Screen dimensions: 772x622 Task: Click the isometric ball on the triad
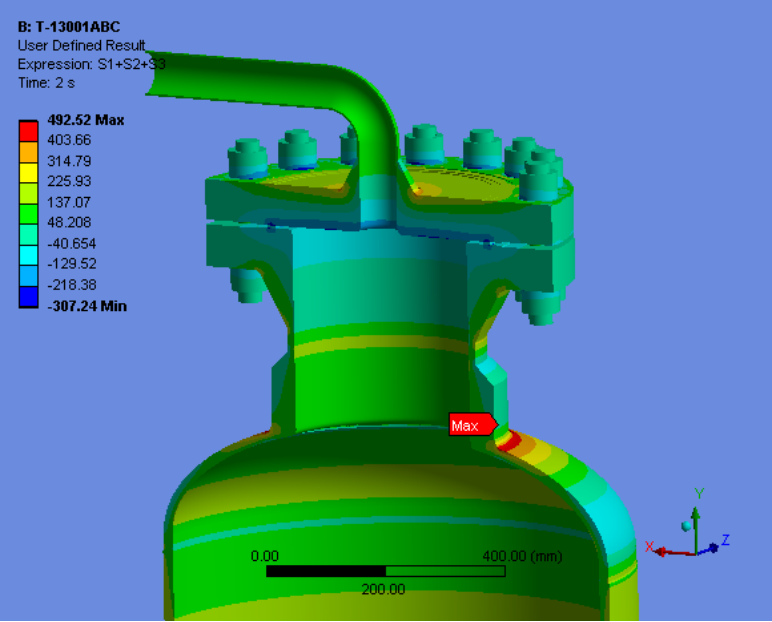pos(686,526)
